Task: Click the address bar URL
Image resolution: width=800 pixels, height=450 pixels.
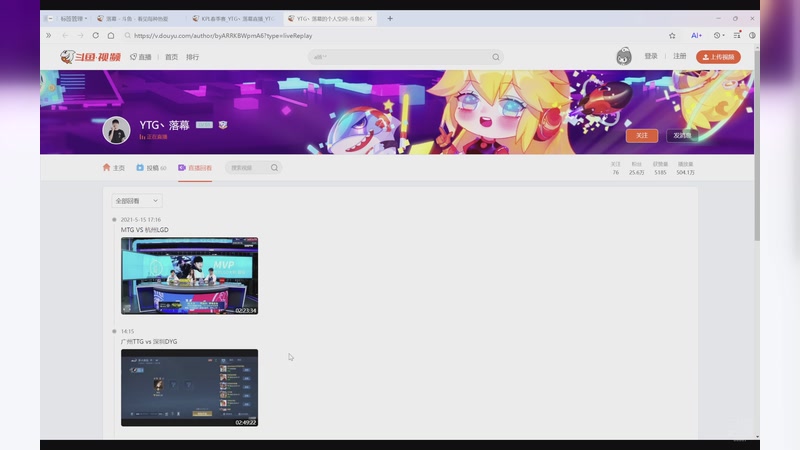Action: pos(223,36)
